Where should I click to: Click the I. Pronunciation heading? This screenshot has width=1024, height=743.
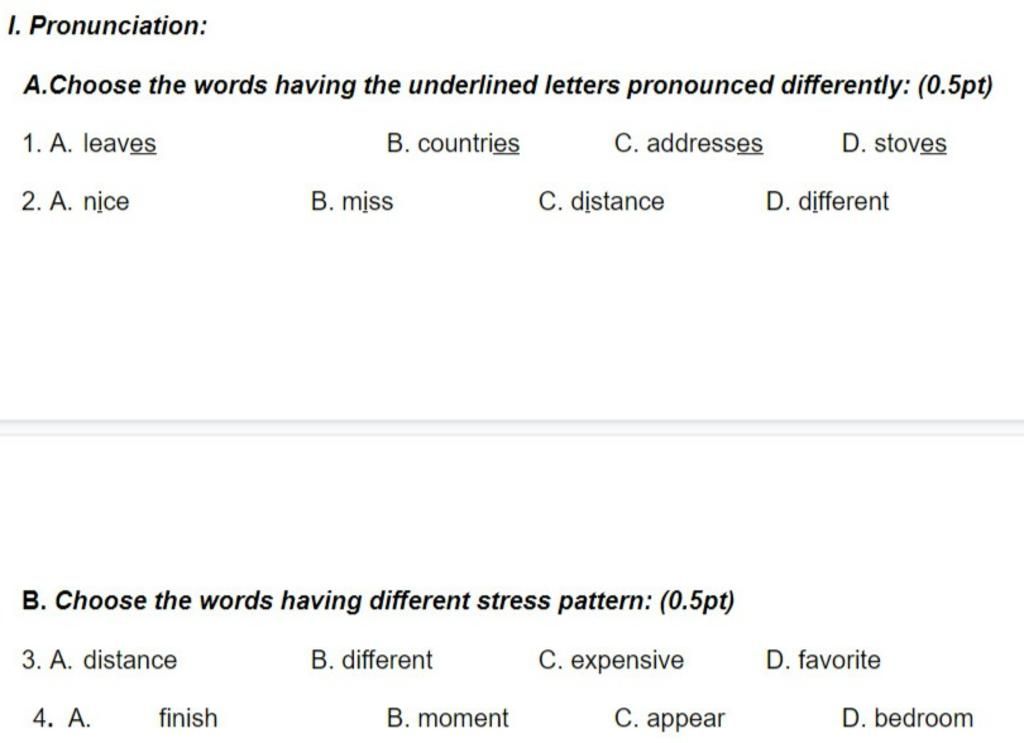pyautogui.click(x=108, y=25)
